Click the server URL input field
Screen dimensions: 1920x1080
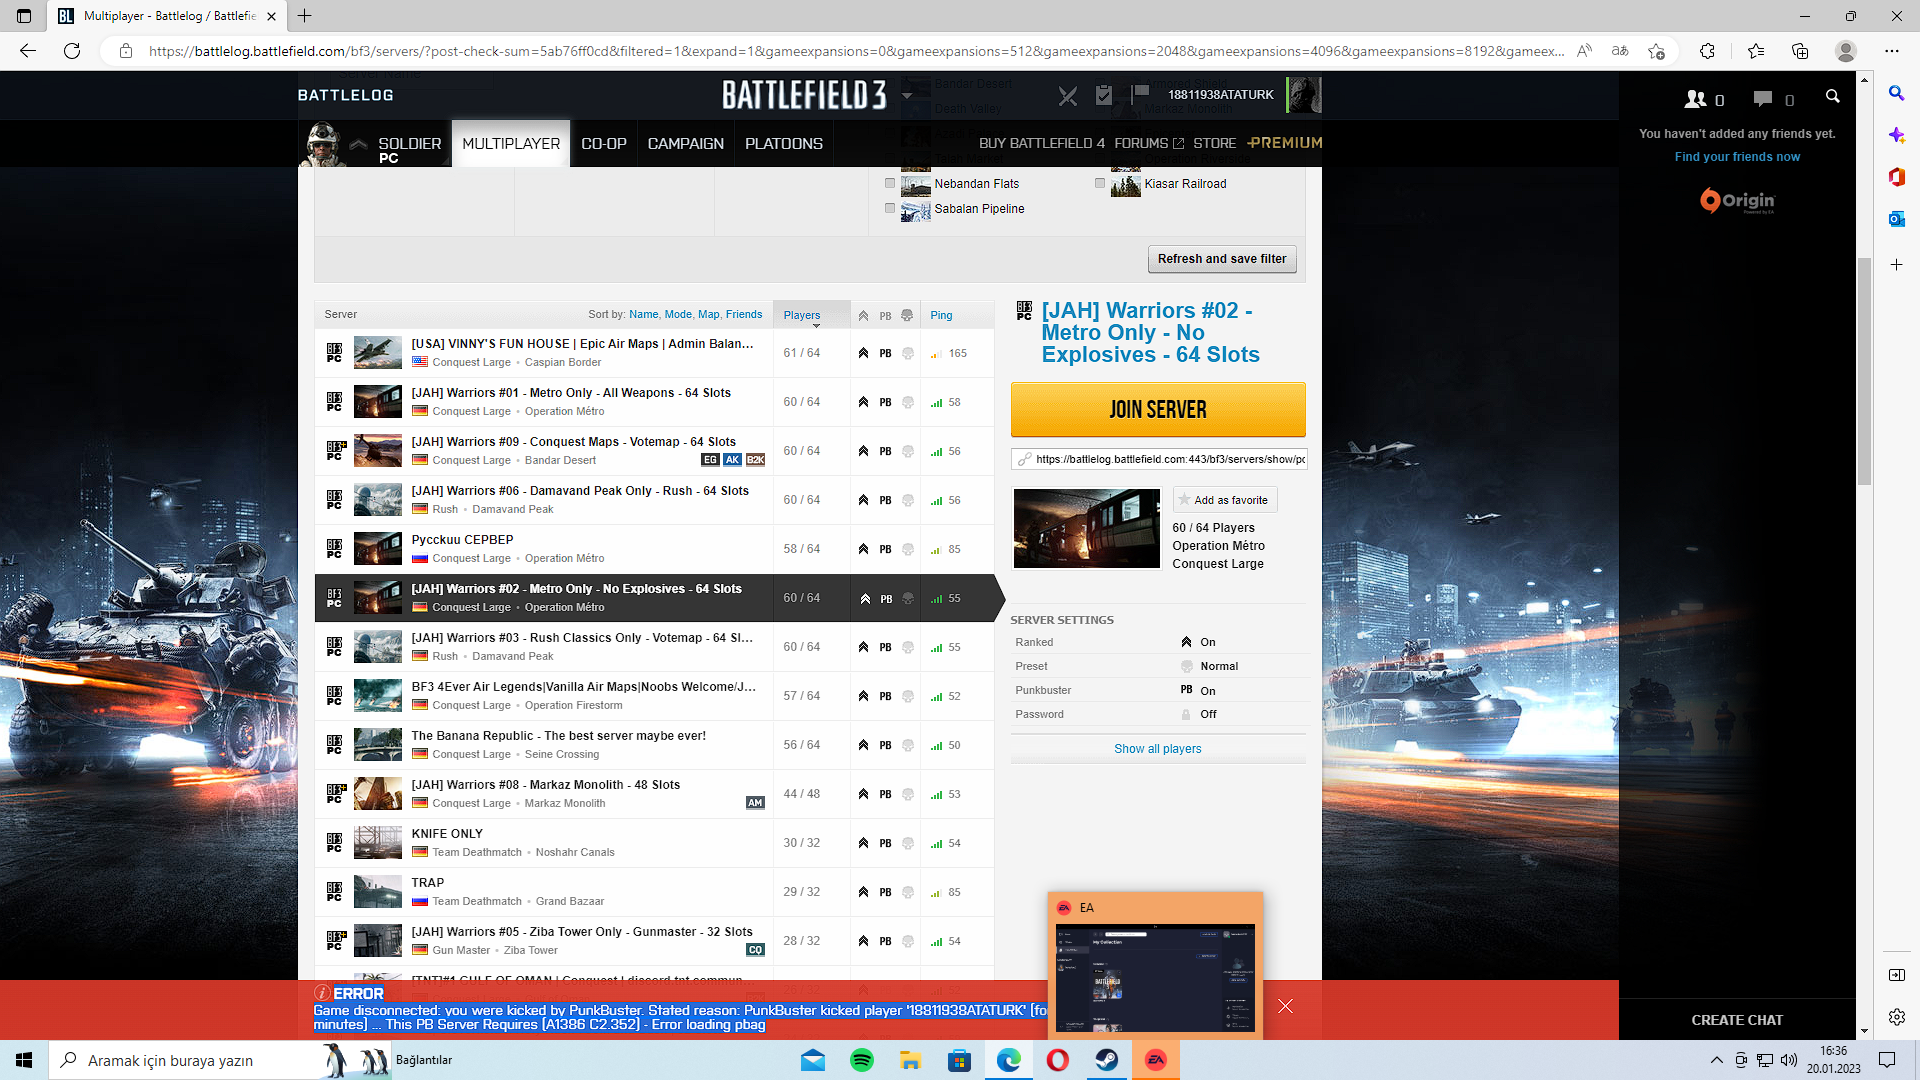[x=1168, y=459]
